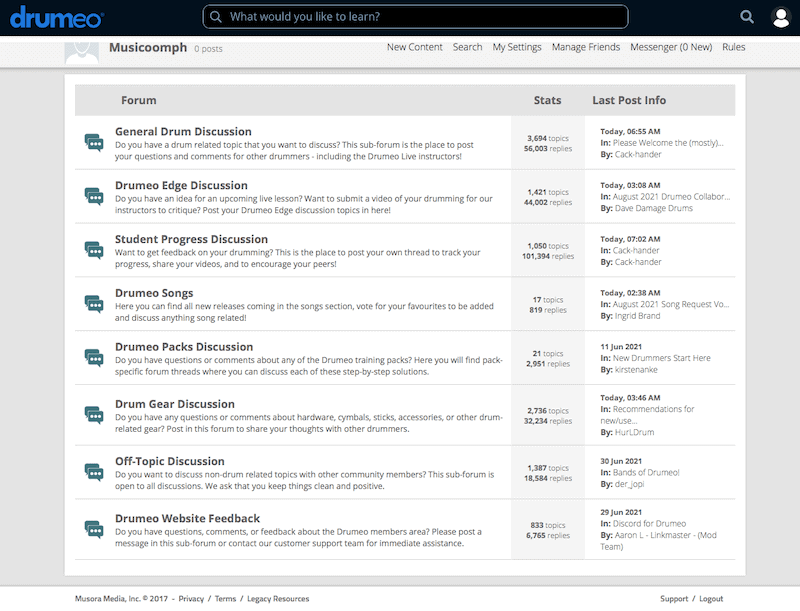View kirstenanke's profile

(636, 370)
